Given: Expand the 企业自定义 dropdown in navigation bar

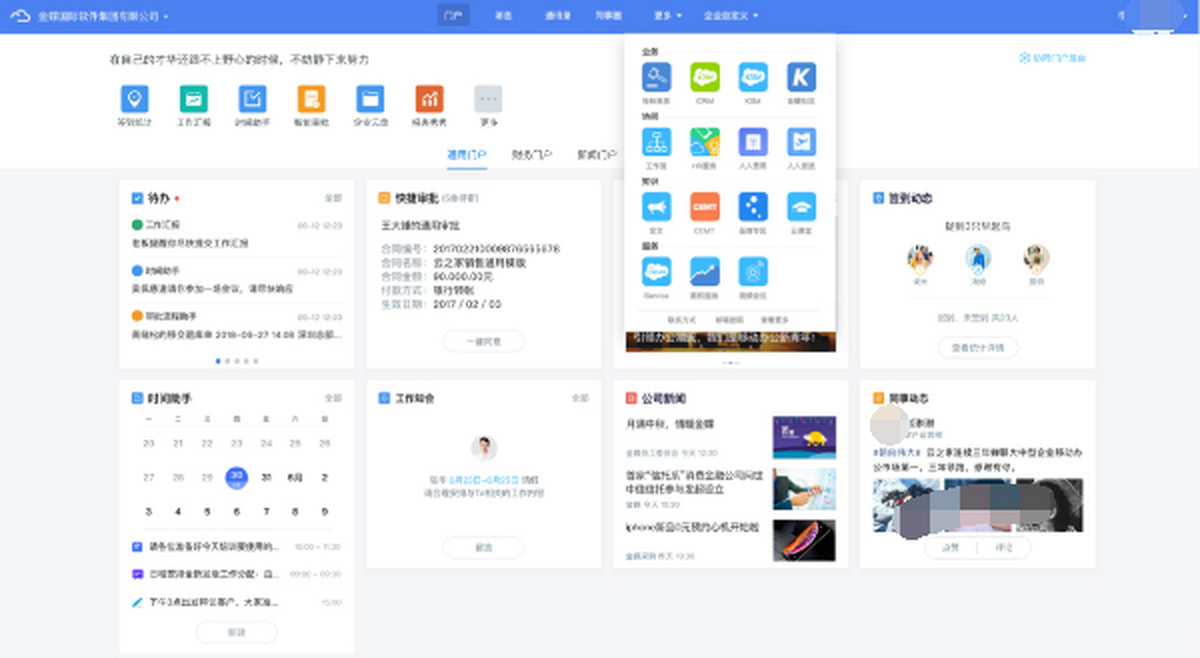Looking at the screenshot, I should [x=731, y=16].
